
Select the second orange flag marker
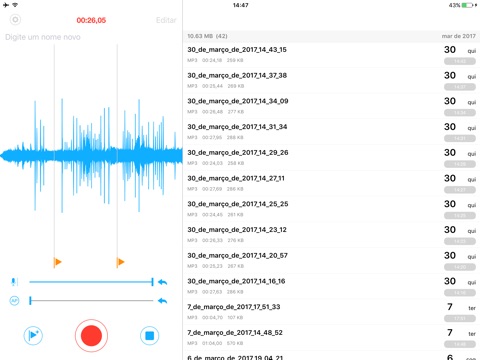tap(120, 262)
